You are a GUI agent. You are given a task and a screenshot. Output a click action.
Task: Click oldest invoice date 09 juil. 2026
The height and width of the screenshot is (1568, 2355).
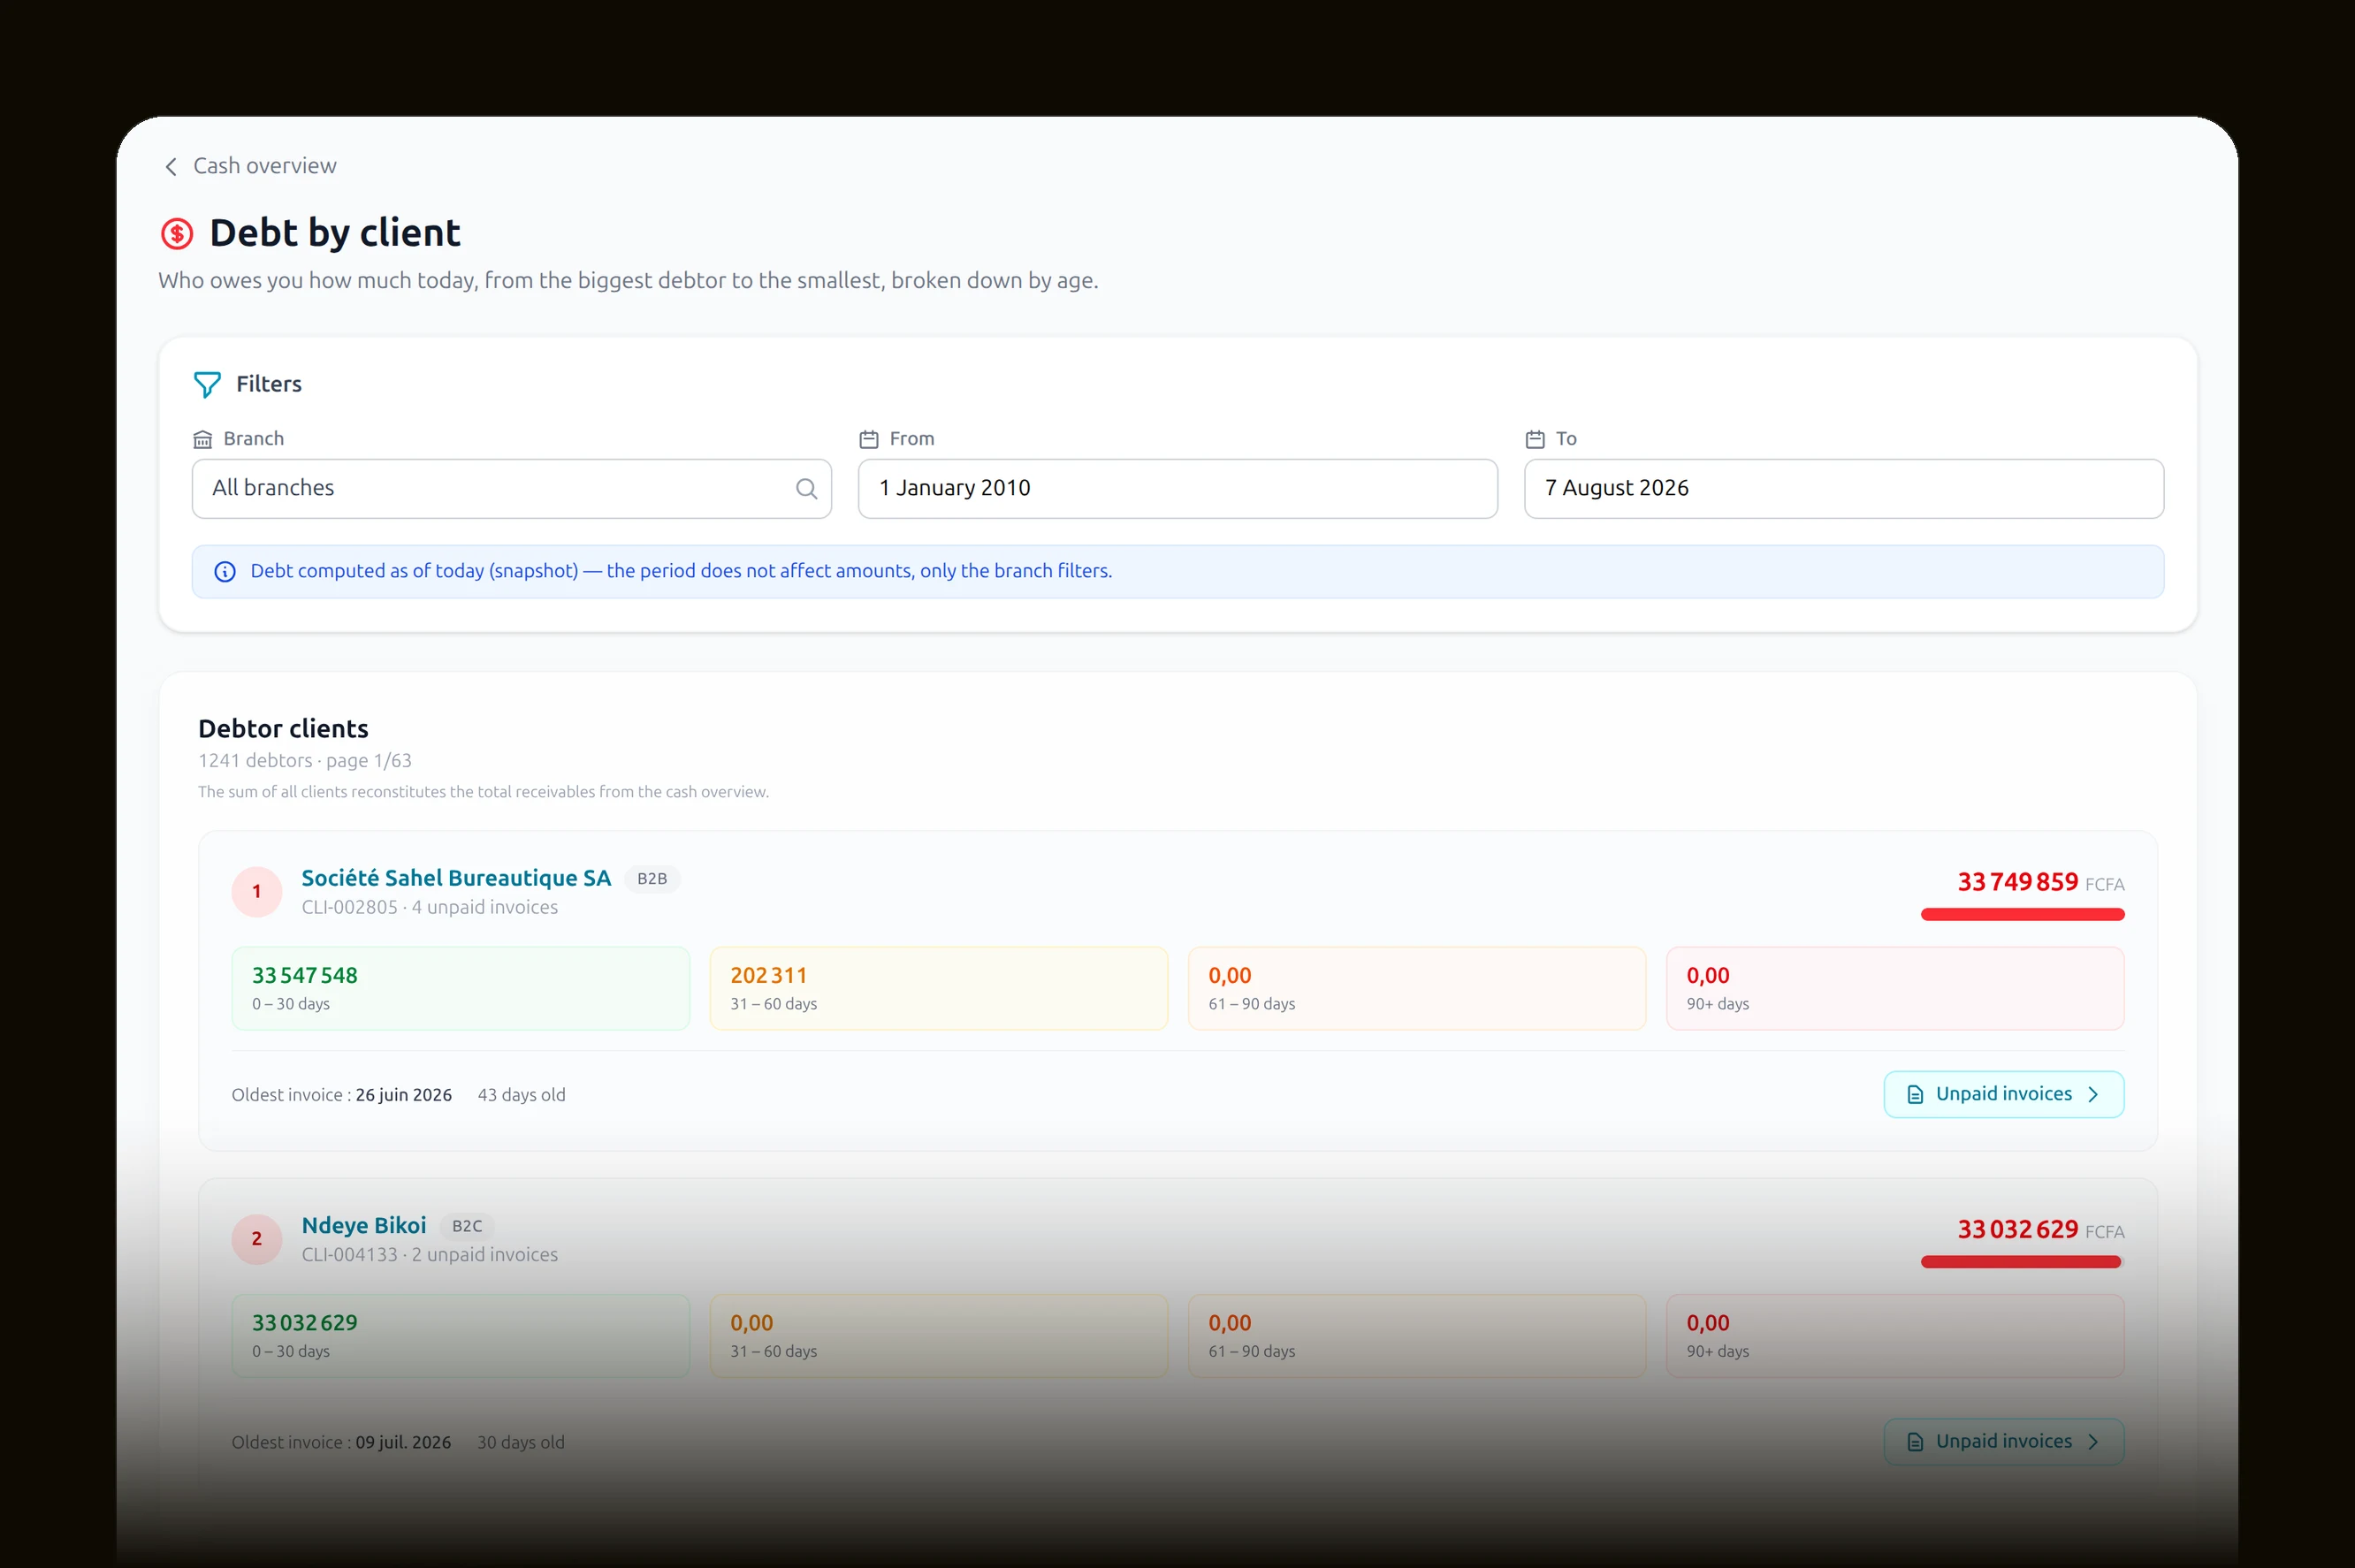click(404, 1443)
